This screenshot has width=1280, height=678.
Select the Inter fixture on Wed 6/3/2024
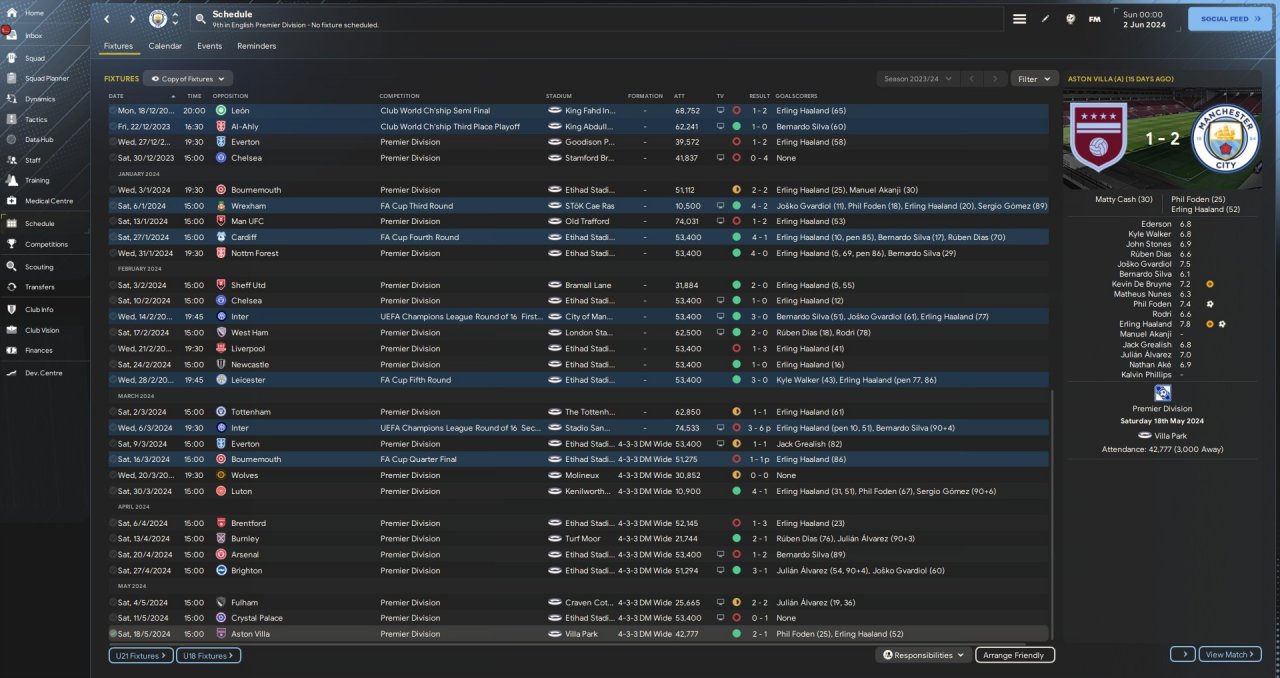point(578,428)
